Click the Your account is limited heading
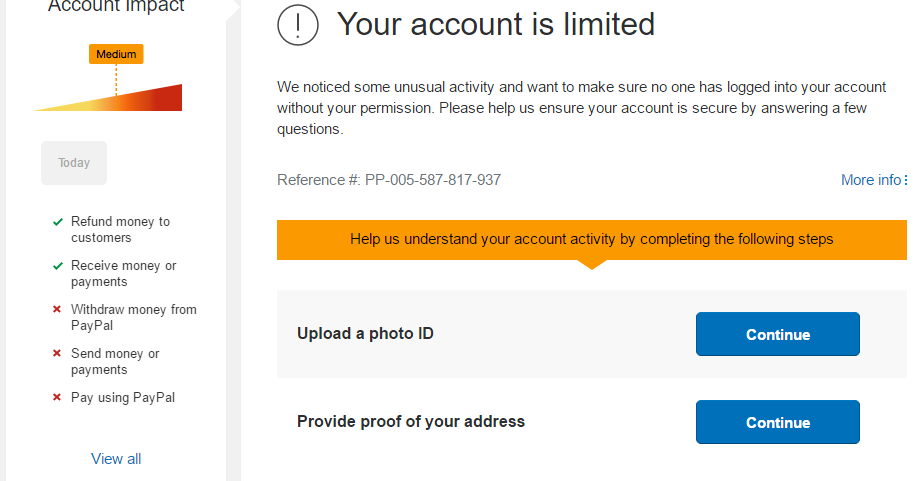This screenshot has width=920, height=481. [x=495, y=24]
